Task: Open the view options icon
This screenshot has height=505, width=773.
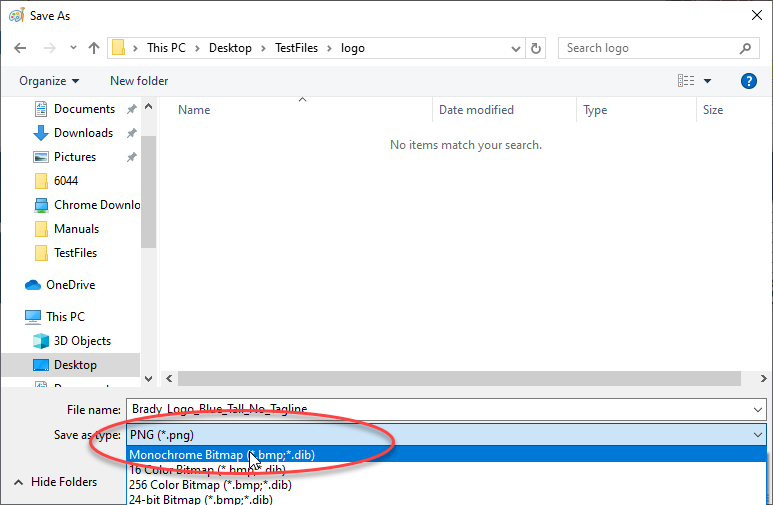Action: [x=686, y=81]
